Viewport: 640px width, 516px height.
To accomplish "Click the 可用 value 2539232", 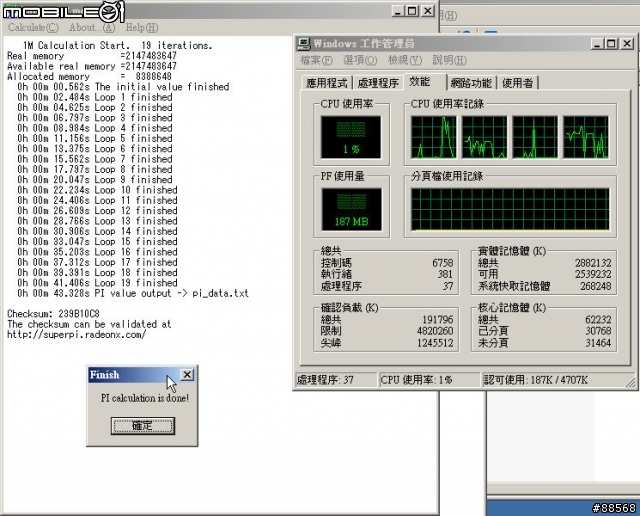I will tap(593, 274).
